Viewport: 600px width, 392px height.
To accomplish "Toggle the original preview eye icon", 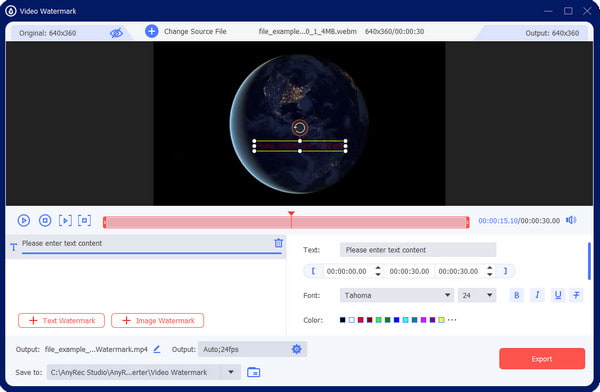I will coord(116,33).
